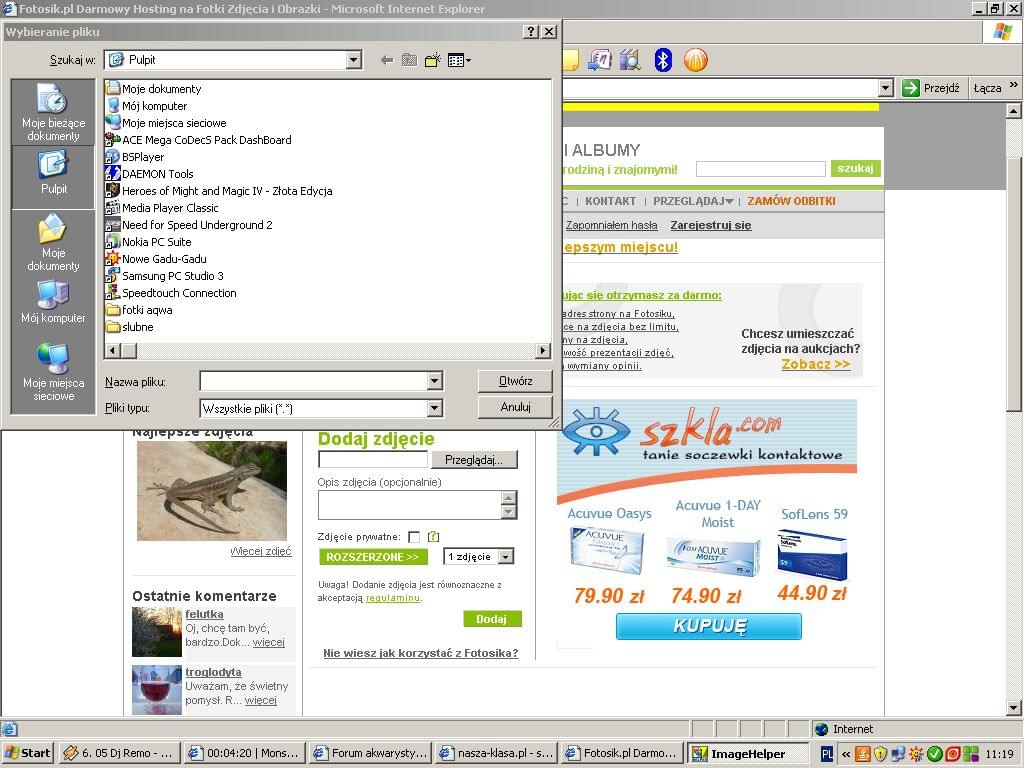
Task: Click the Send to OneNote toolbar icon
Action: 600,60
